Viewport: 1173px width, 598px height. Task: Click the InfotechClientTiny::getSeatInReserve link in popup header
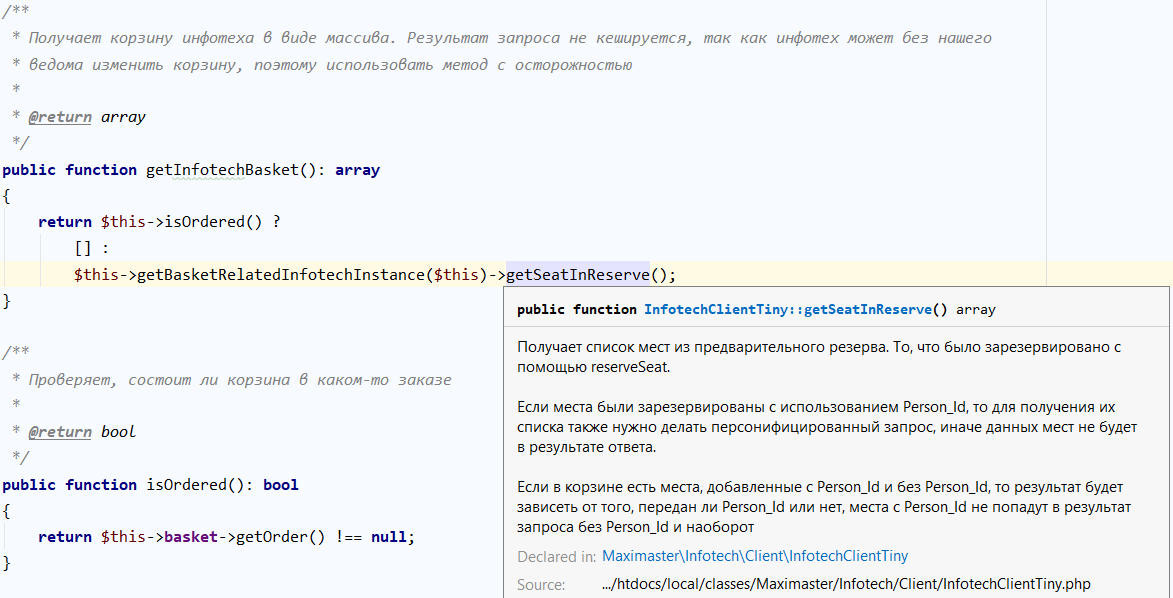[x=788, y=310]
